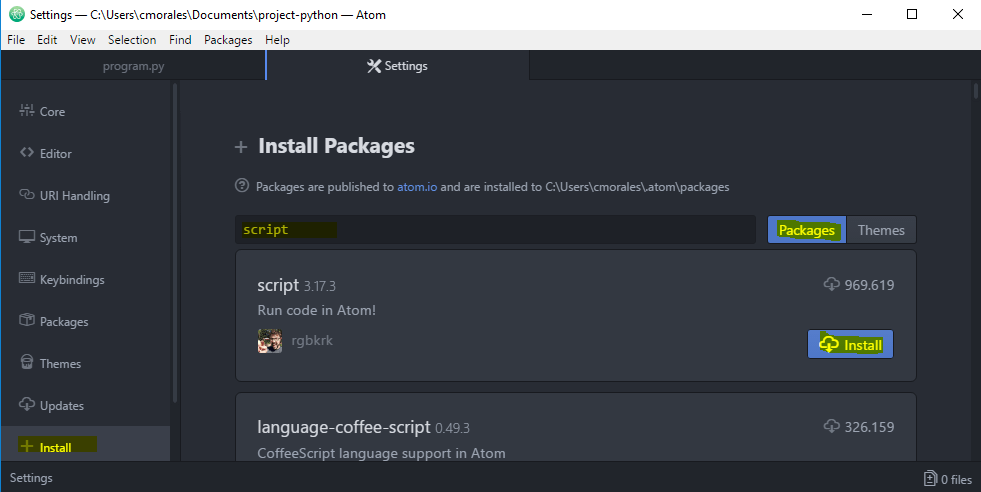Open the atom.io link
Viewport: 981px width, 492px height.
pos(417,187)
